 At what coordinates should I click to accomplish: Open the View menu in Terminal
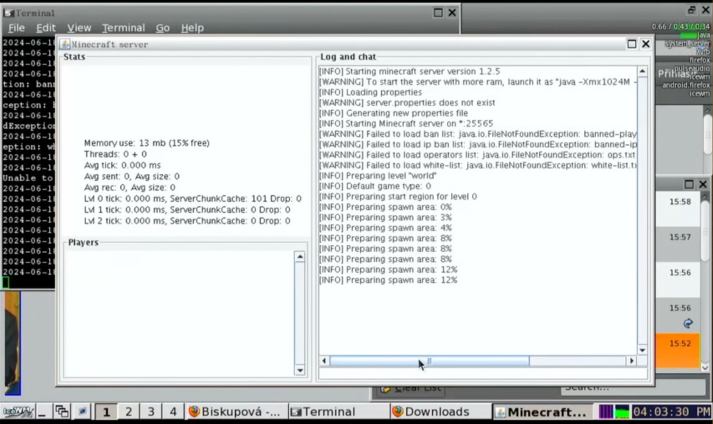(79, 28)
